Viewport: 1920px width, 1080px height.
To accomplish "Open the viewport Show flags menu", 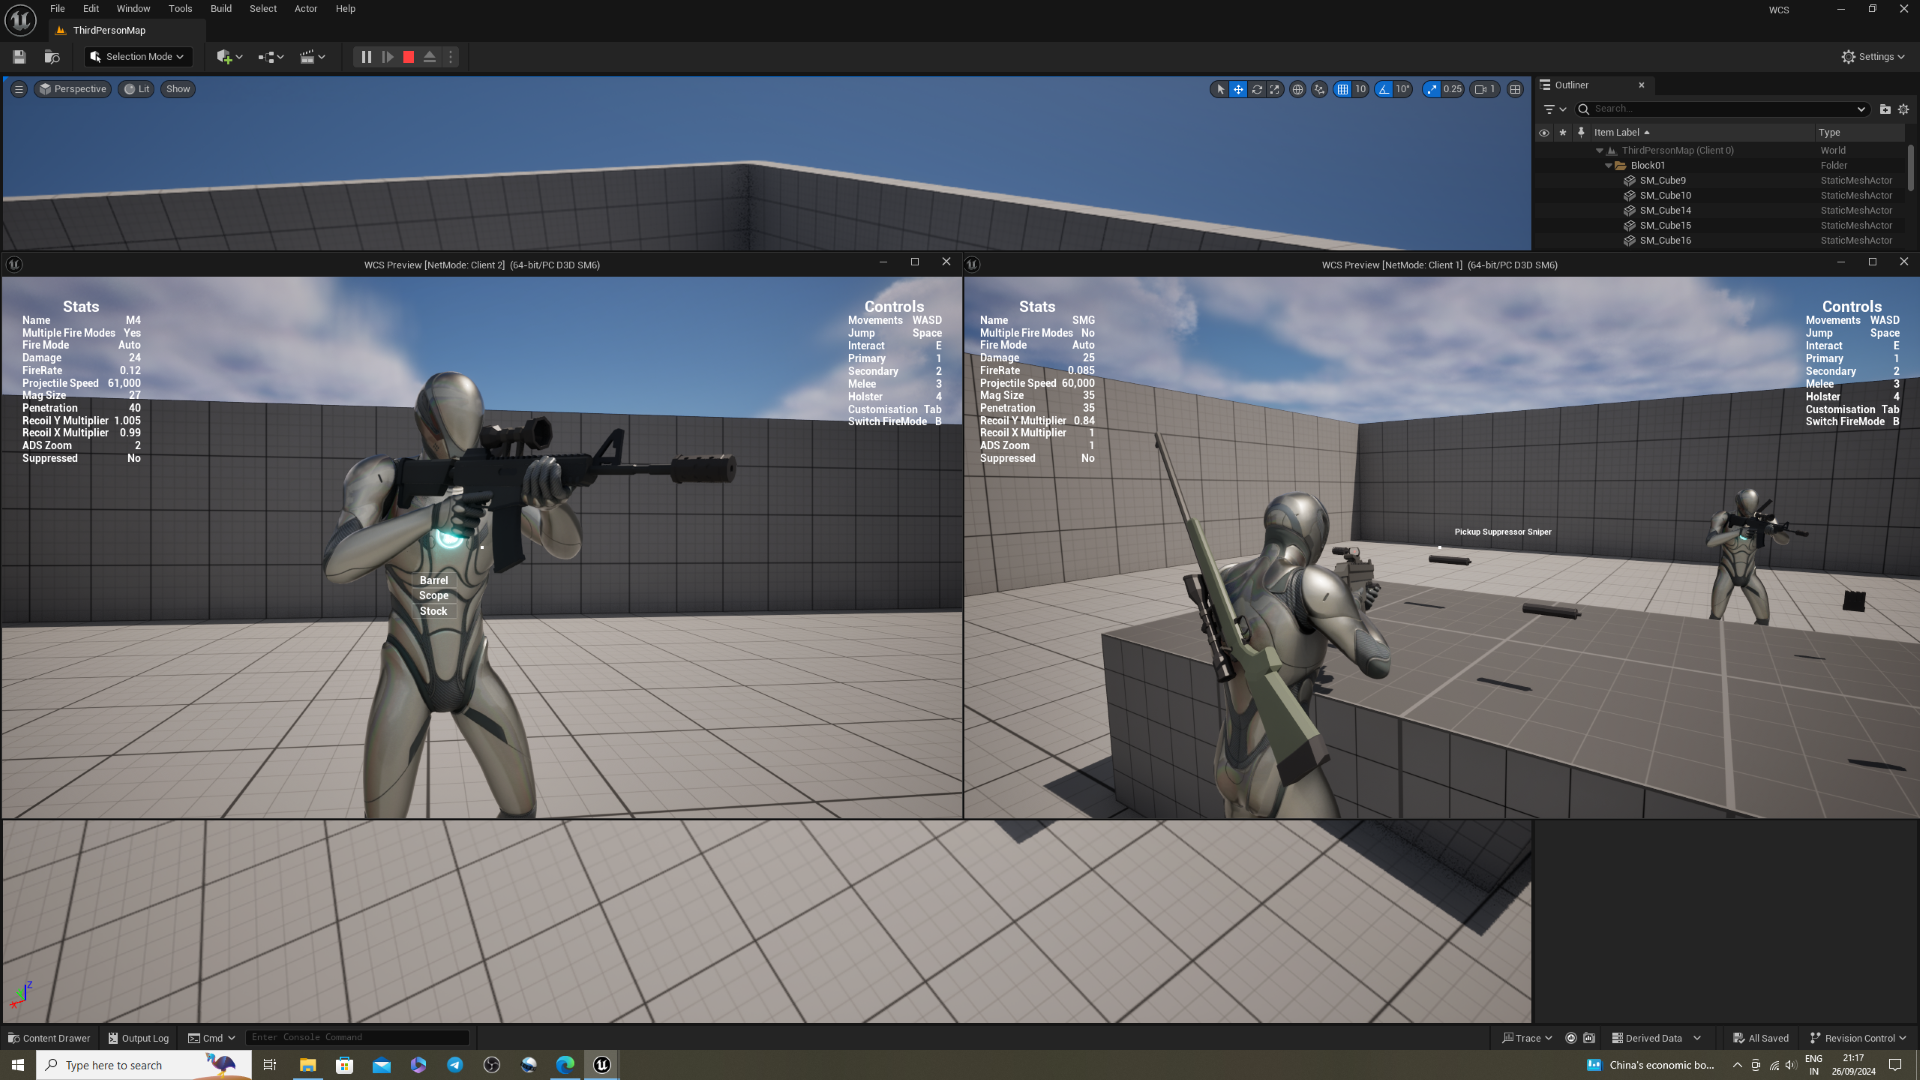I will [178, 89].
